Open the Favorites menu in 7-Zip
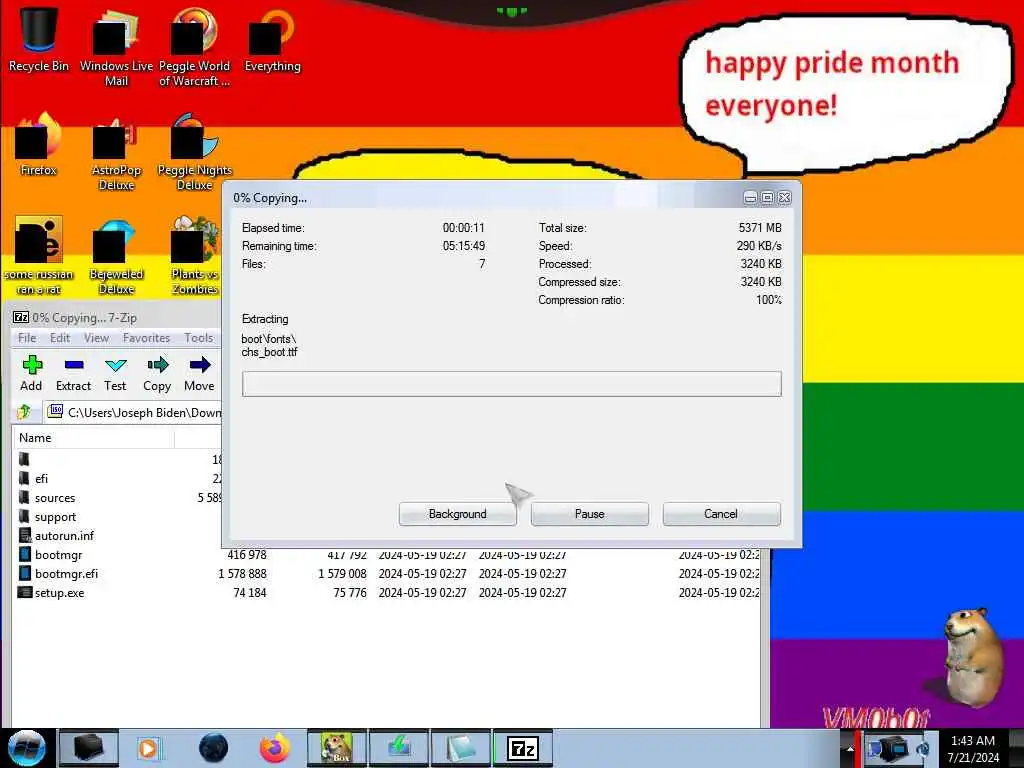 [x=146, y=338]
